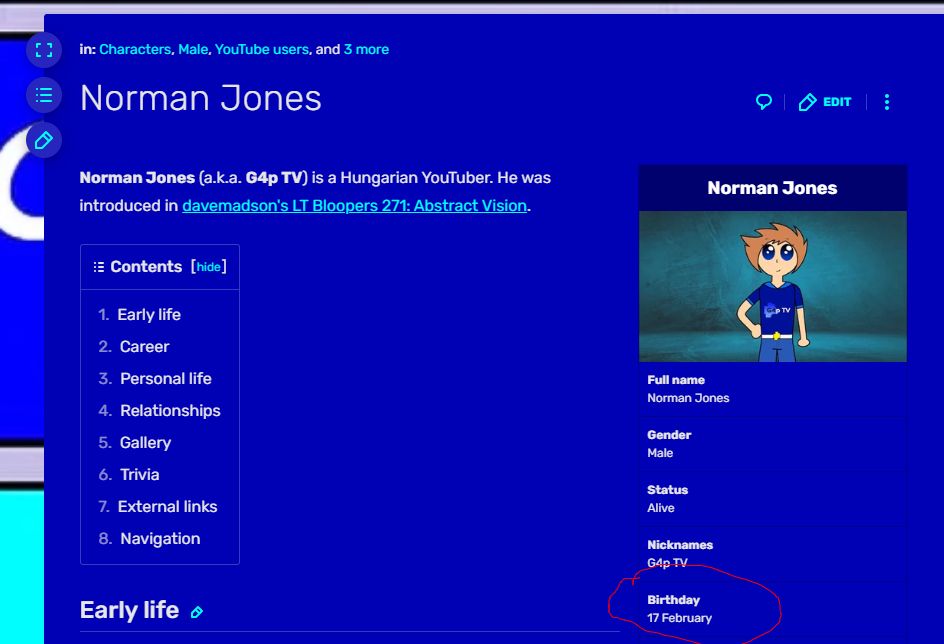
Task: Click 'Full name' infobox label
Action: tap(676, 380)
